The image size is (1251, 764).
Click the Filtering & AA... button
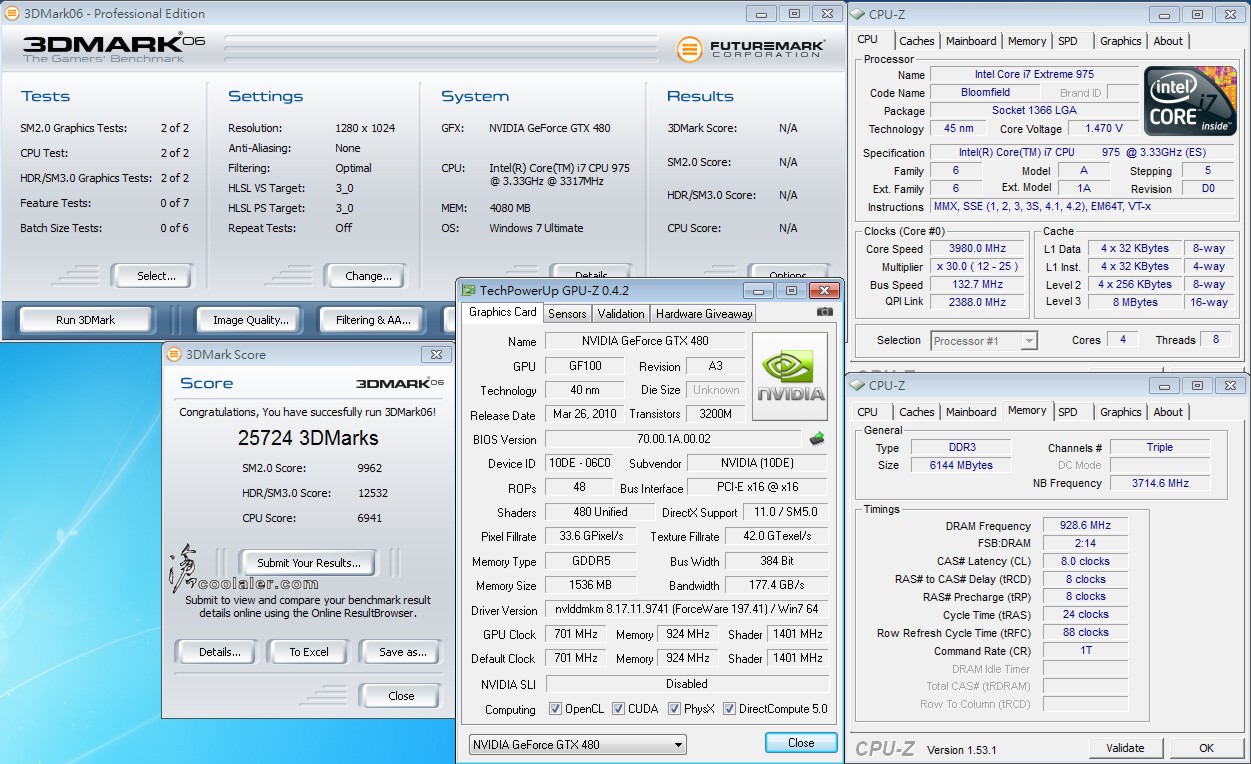[373, 320]
